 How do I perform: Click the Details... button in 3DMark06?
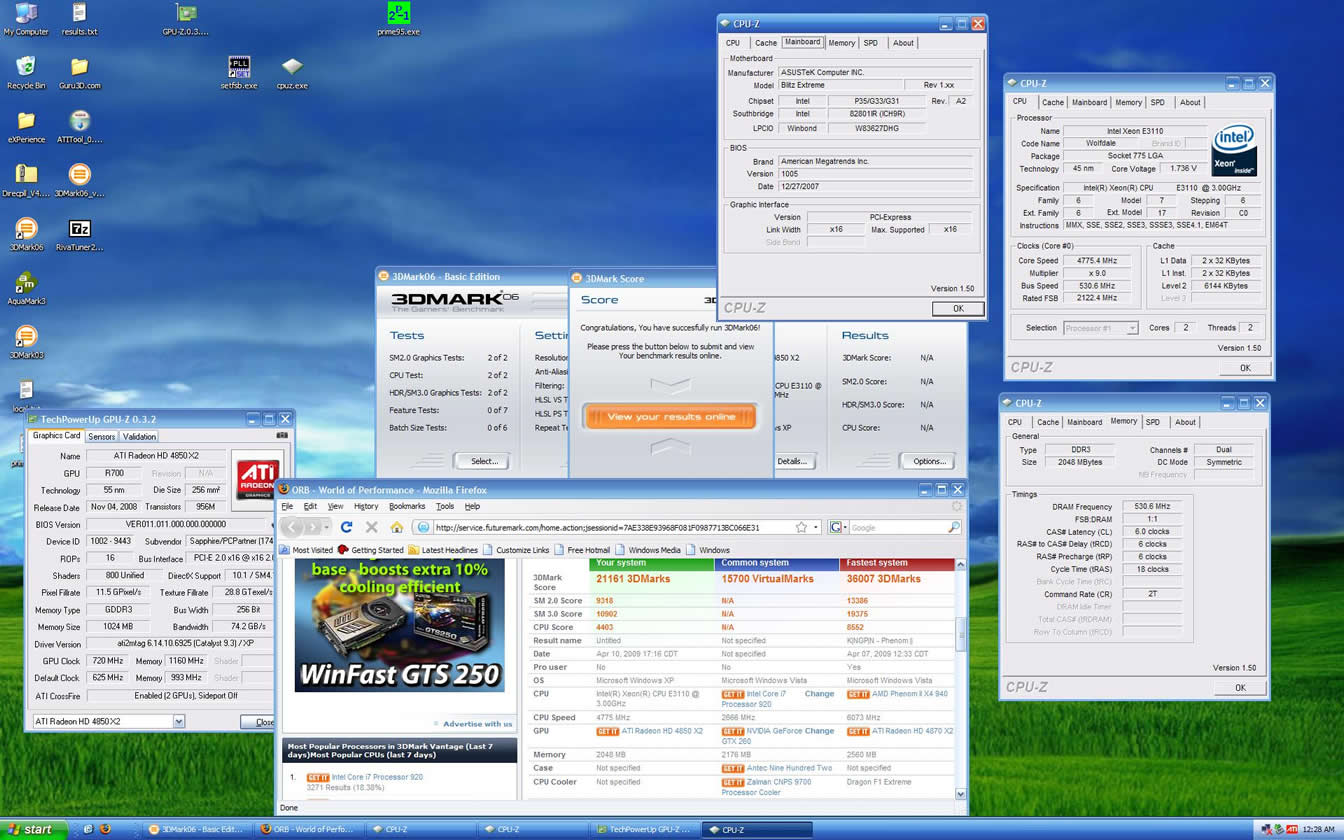(791, 461)
